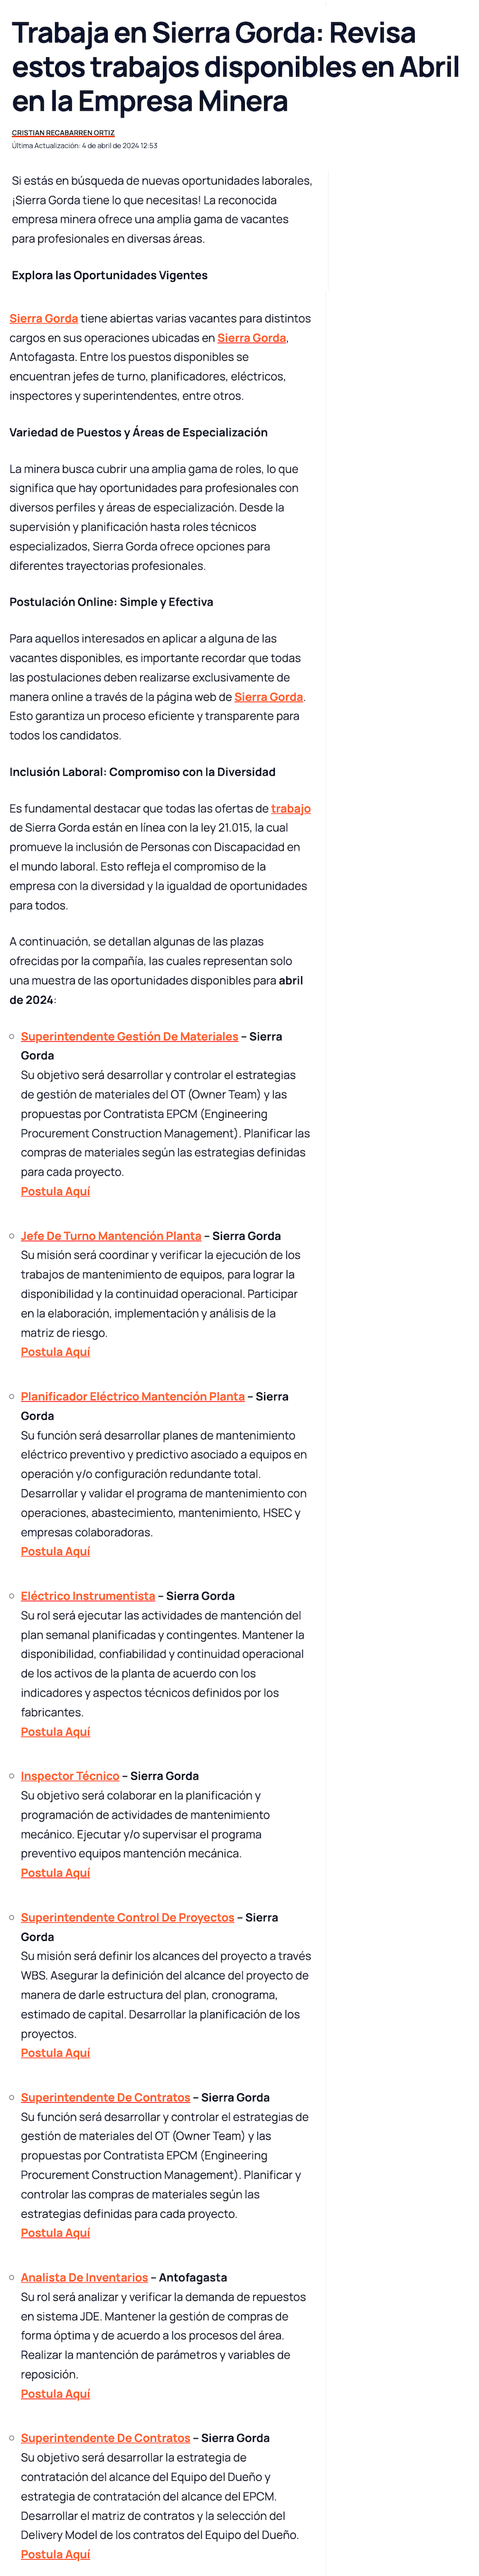Click Postula Aquí after Delivery Model description
Screen dimensions: 479x2576
[x=56, y=2554]
